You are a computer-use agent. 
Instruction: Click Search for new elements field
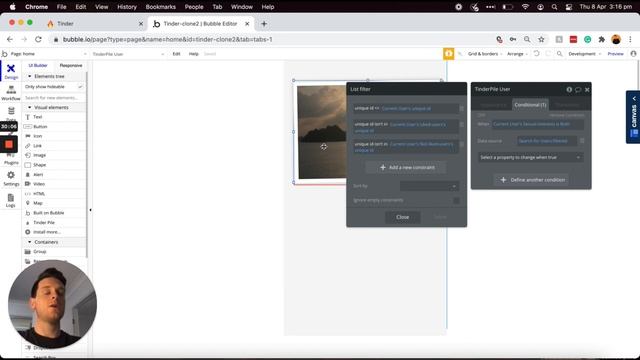pos(53,98)
